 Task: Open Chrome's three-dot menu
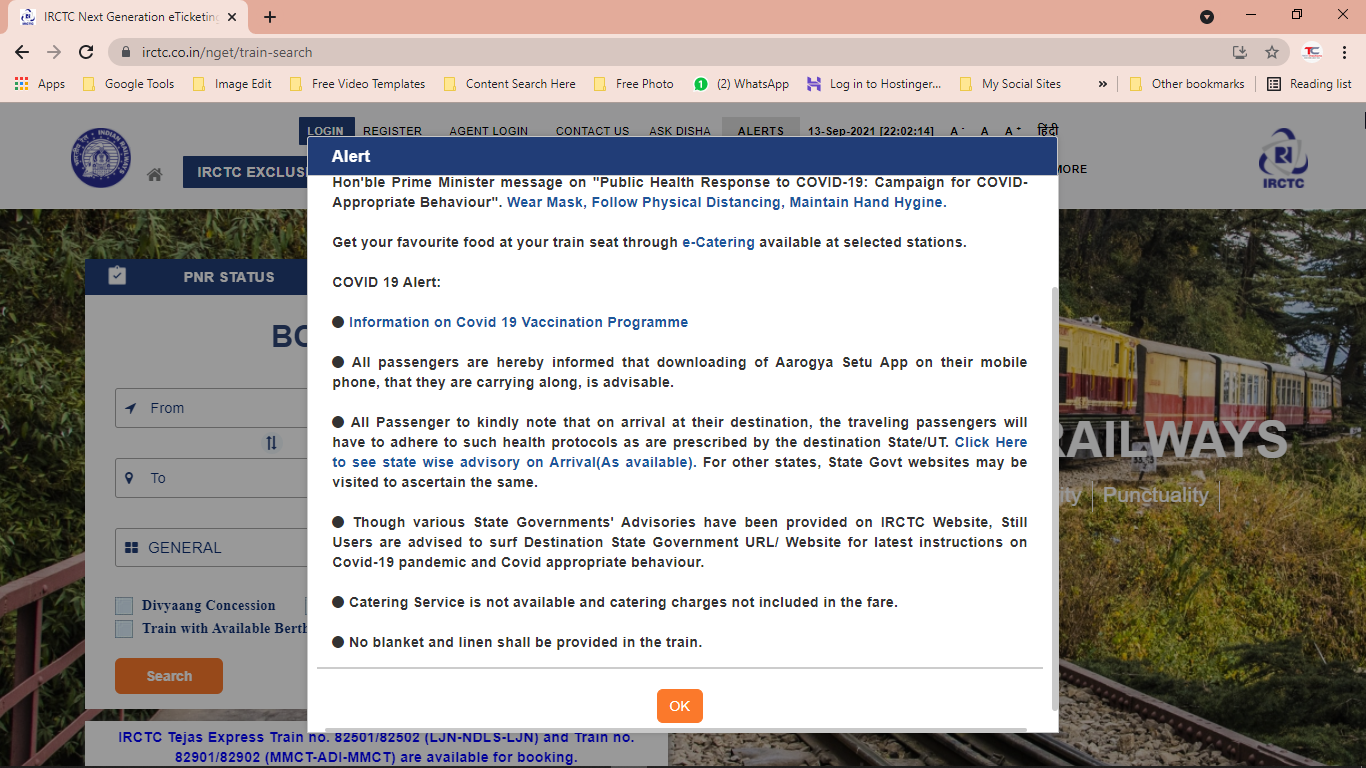[x=1344, y=52]
